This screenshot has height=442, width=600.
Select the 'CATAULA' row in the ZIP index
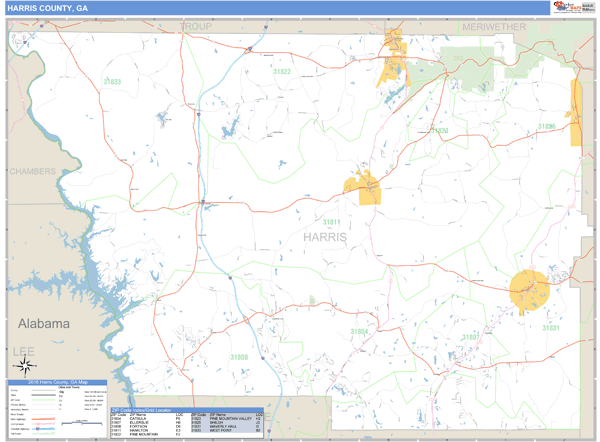tap(148, 419)
